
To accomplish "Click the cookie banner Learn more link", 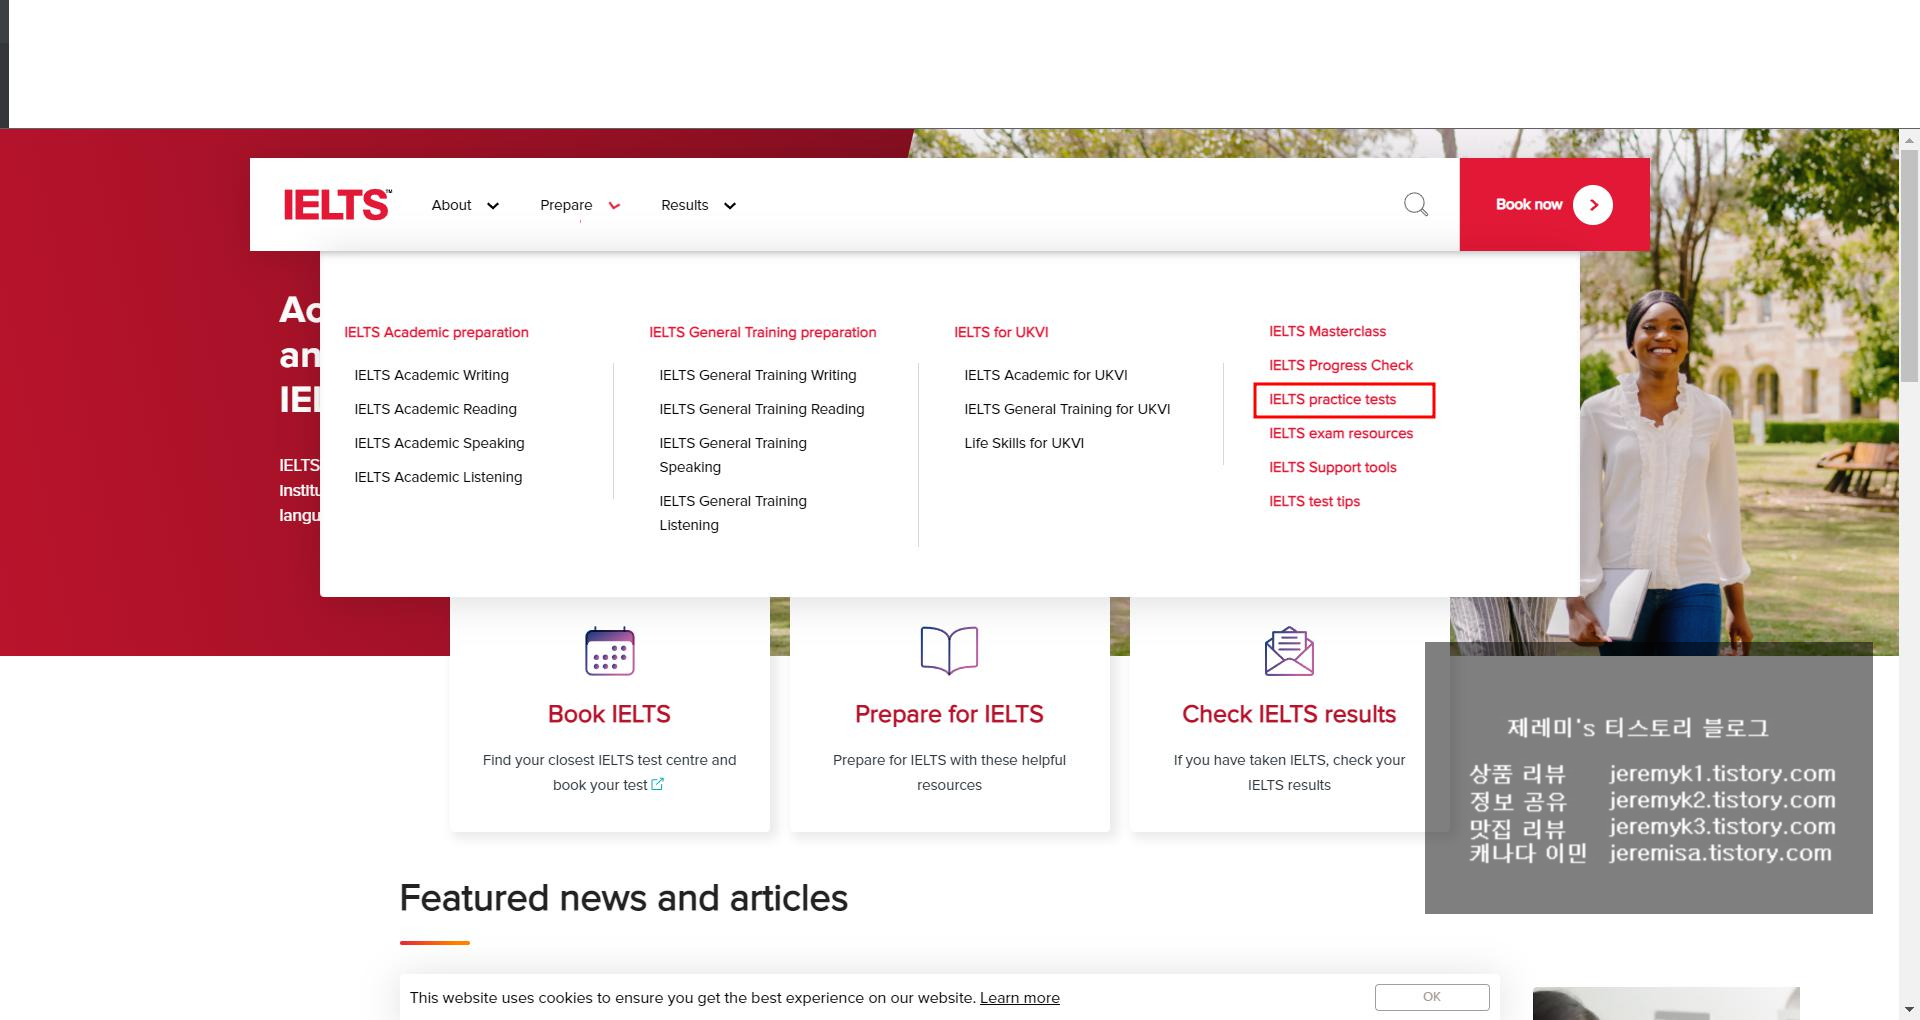I will click(1019, 998).
